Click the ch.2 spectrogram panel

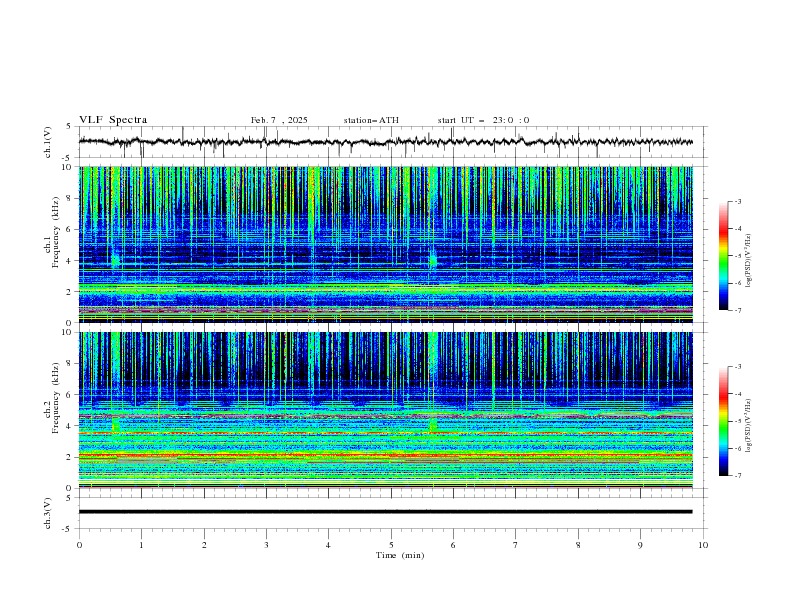click(x=385, y=410)
